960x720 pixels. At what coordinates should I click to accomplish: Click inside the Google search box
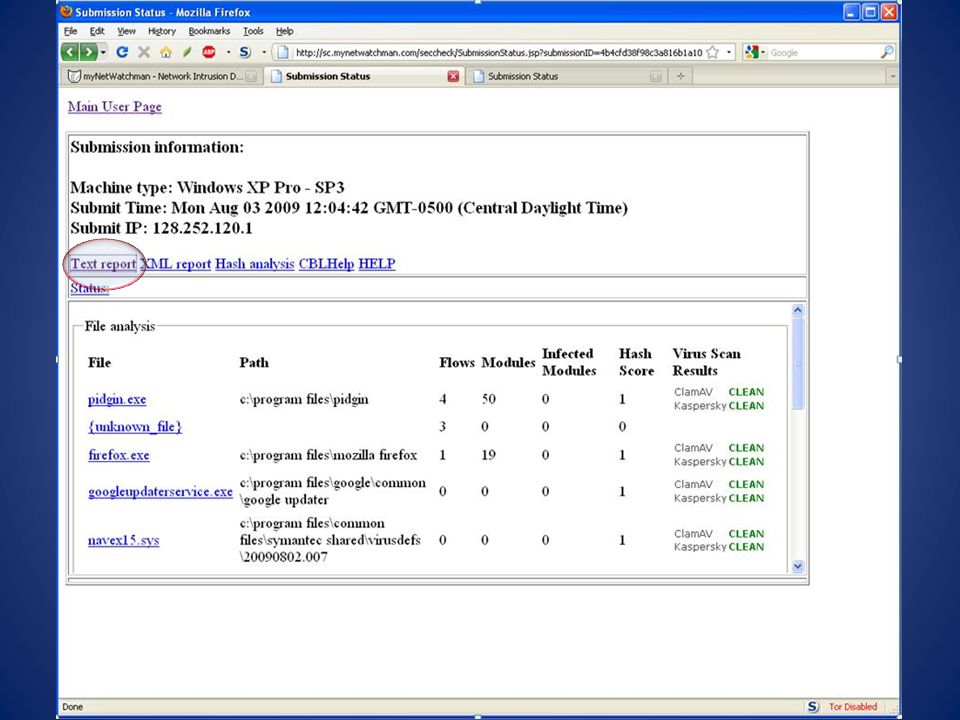(823, 53)
